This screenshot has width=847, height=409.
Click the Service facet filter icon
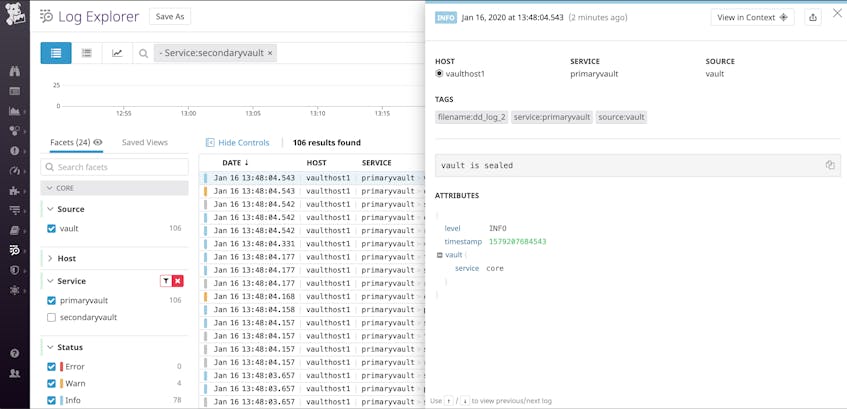(x=166, y=281)
